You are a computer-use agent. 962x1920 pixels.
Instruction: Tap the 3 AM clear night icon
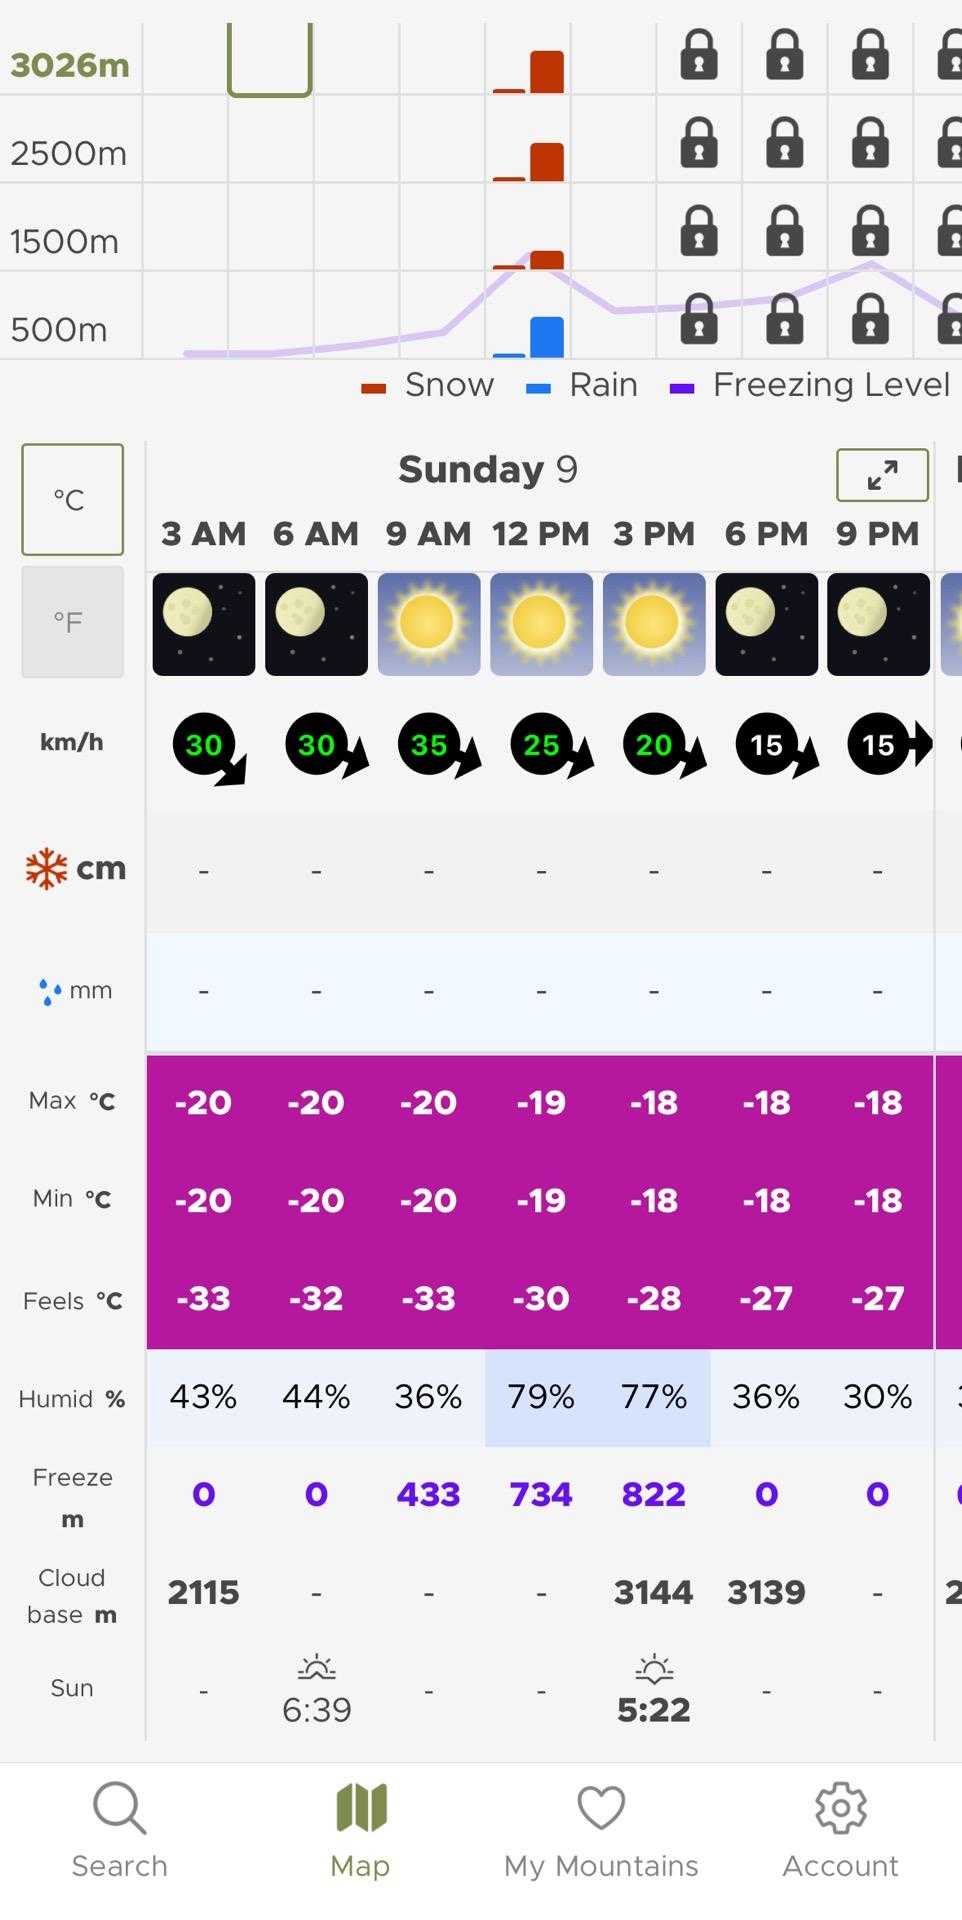[203, 624]
